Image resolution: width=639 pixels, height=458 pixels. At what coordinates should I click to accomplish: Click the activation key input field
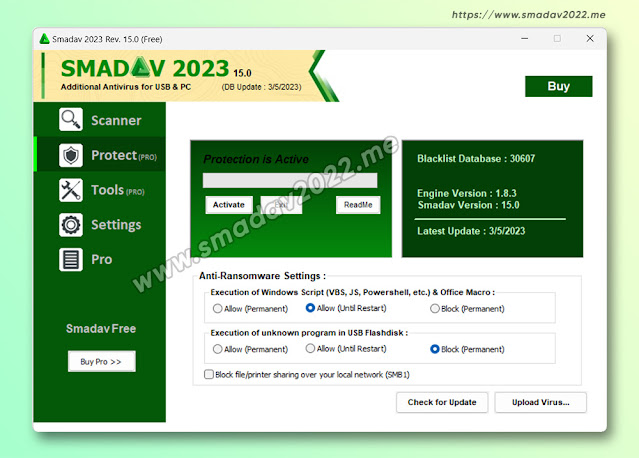tap(290, 181)
